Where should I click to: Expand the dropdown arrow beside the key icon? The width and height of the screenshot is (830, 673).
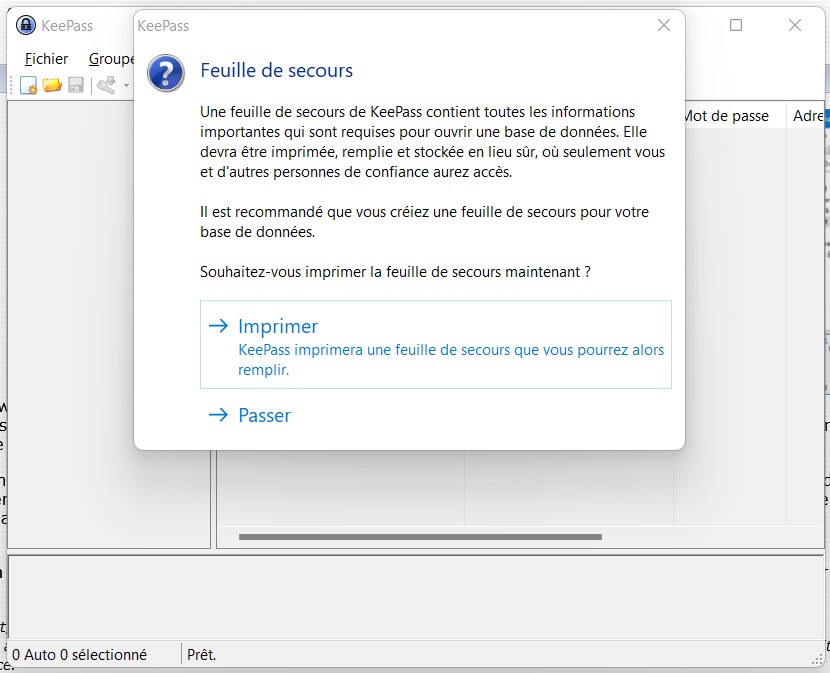click(x=126, y=86)
